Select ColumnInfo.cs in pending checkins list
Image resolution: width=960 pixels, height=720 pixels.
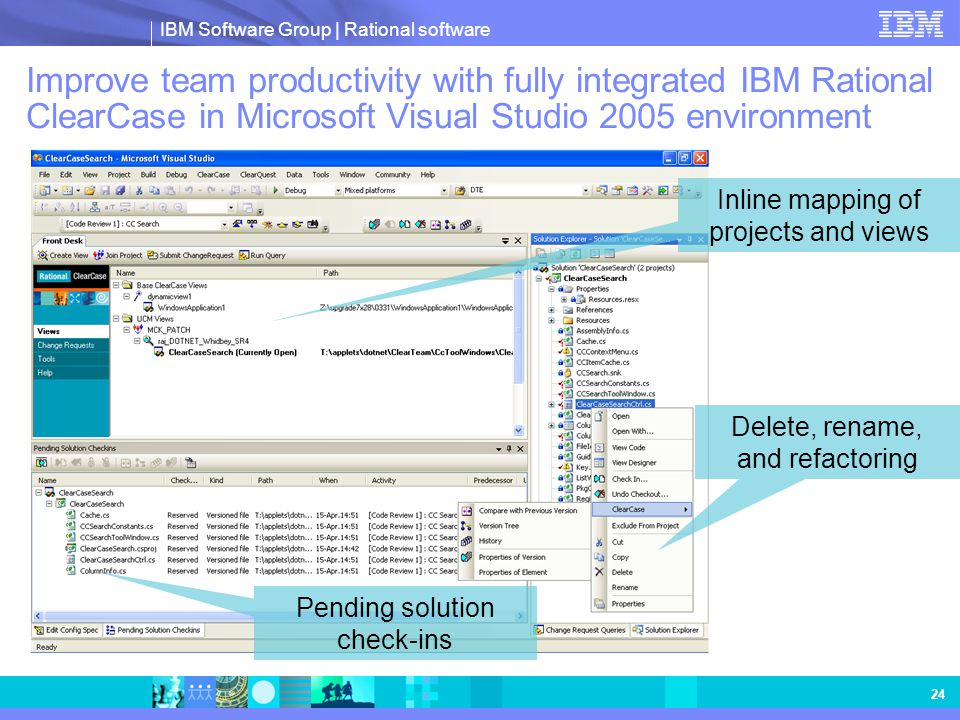tap(102, 571)
